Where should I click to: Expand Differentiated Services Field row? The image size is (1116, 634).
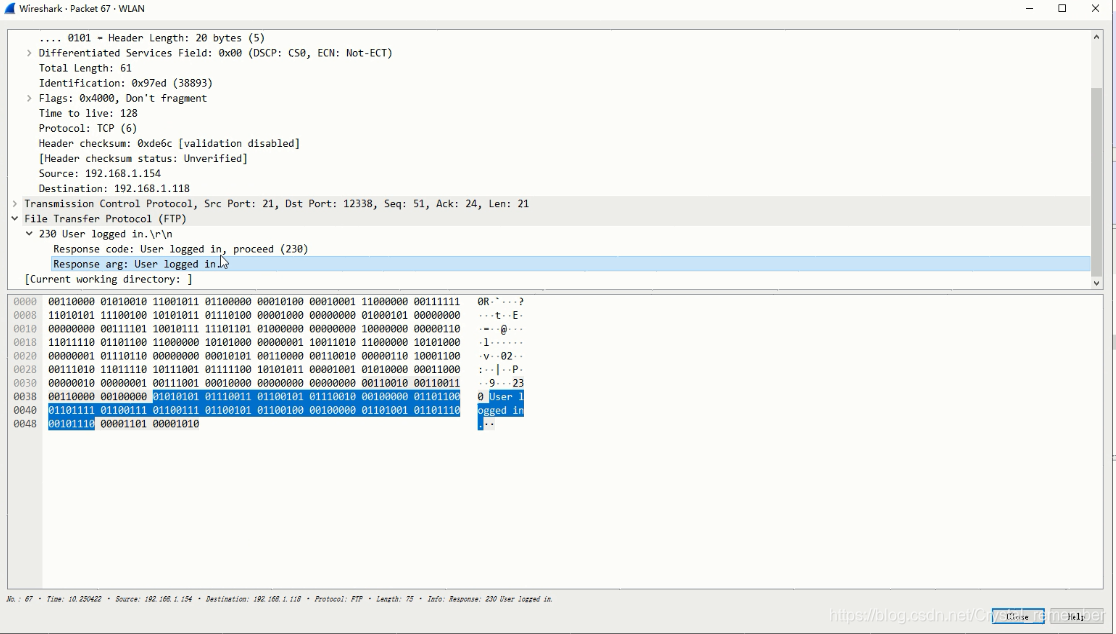pyautogui.click(x=29, y=53)
